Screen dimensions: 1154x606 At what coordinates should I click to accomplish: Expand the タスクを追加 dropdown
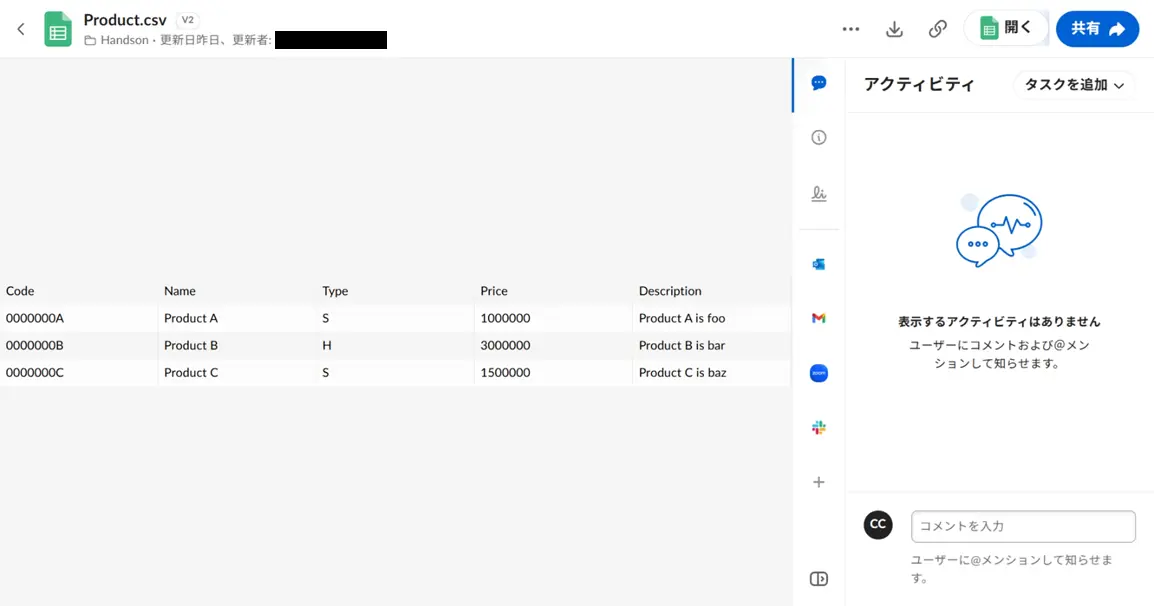pyautogui.click(x=1074, y=85)
